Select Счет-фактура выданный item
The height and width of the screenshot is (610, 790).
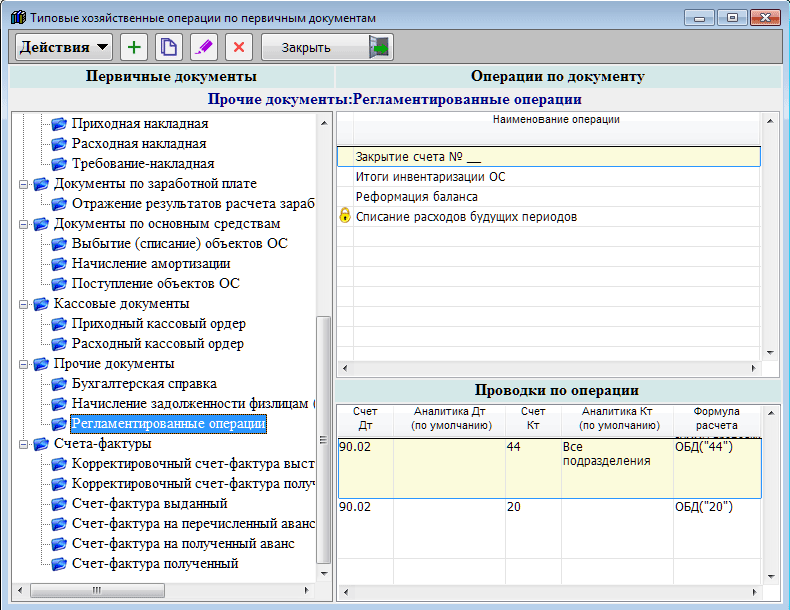pyautogui.click(x=150, y=503)
